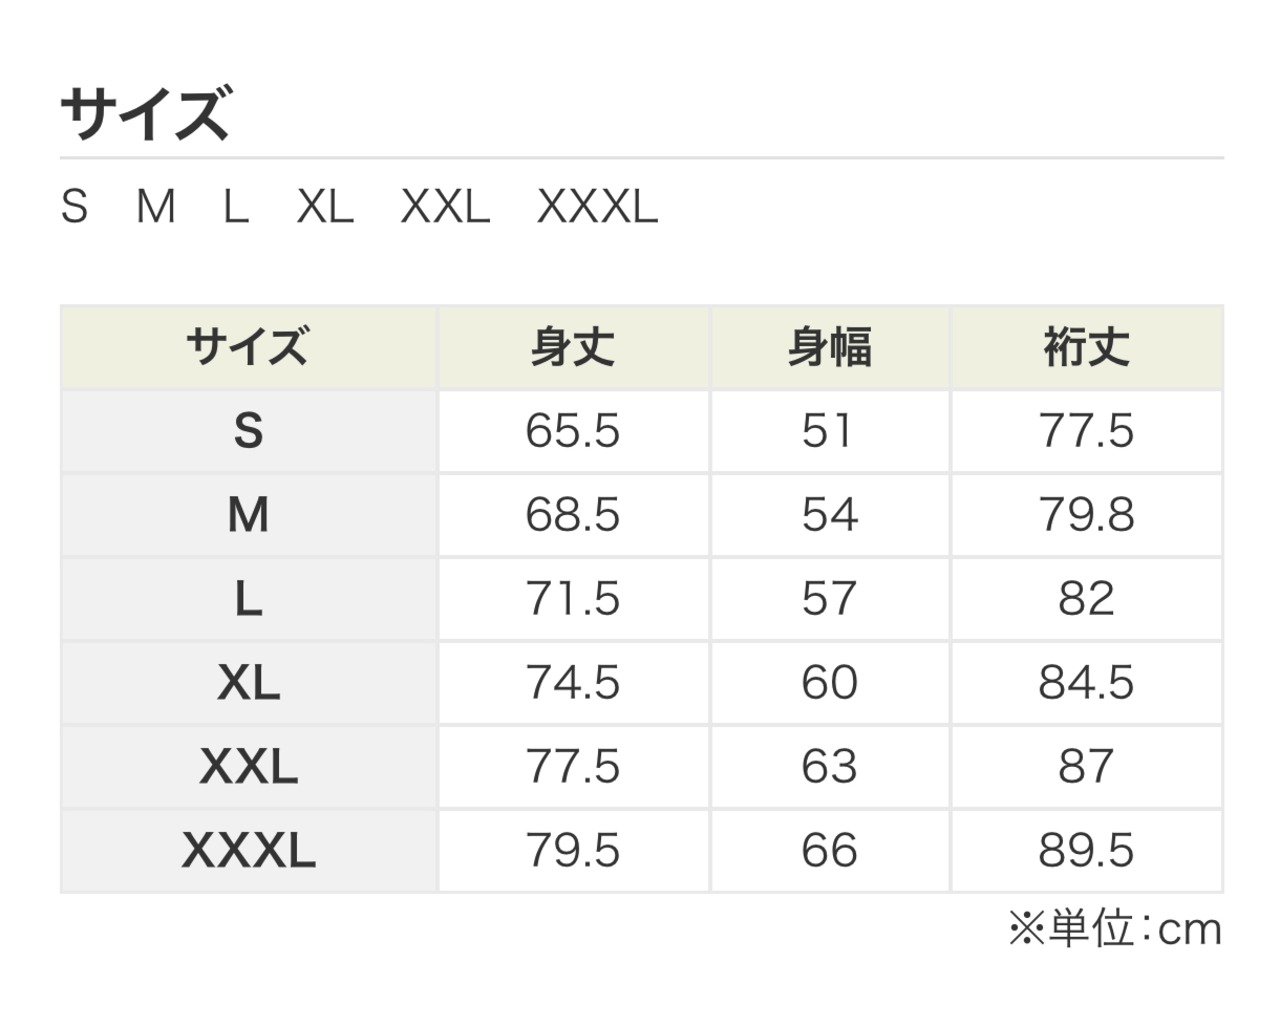Click the XXXL row label in the table
This screenshot has width=1280, height=1026.
248,851
